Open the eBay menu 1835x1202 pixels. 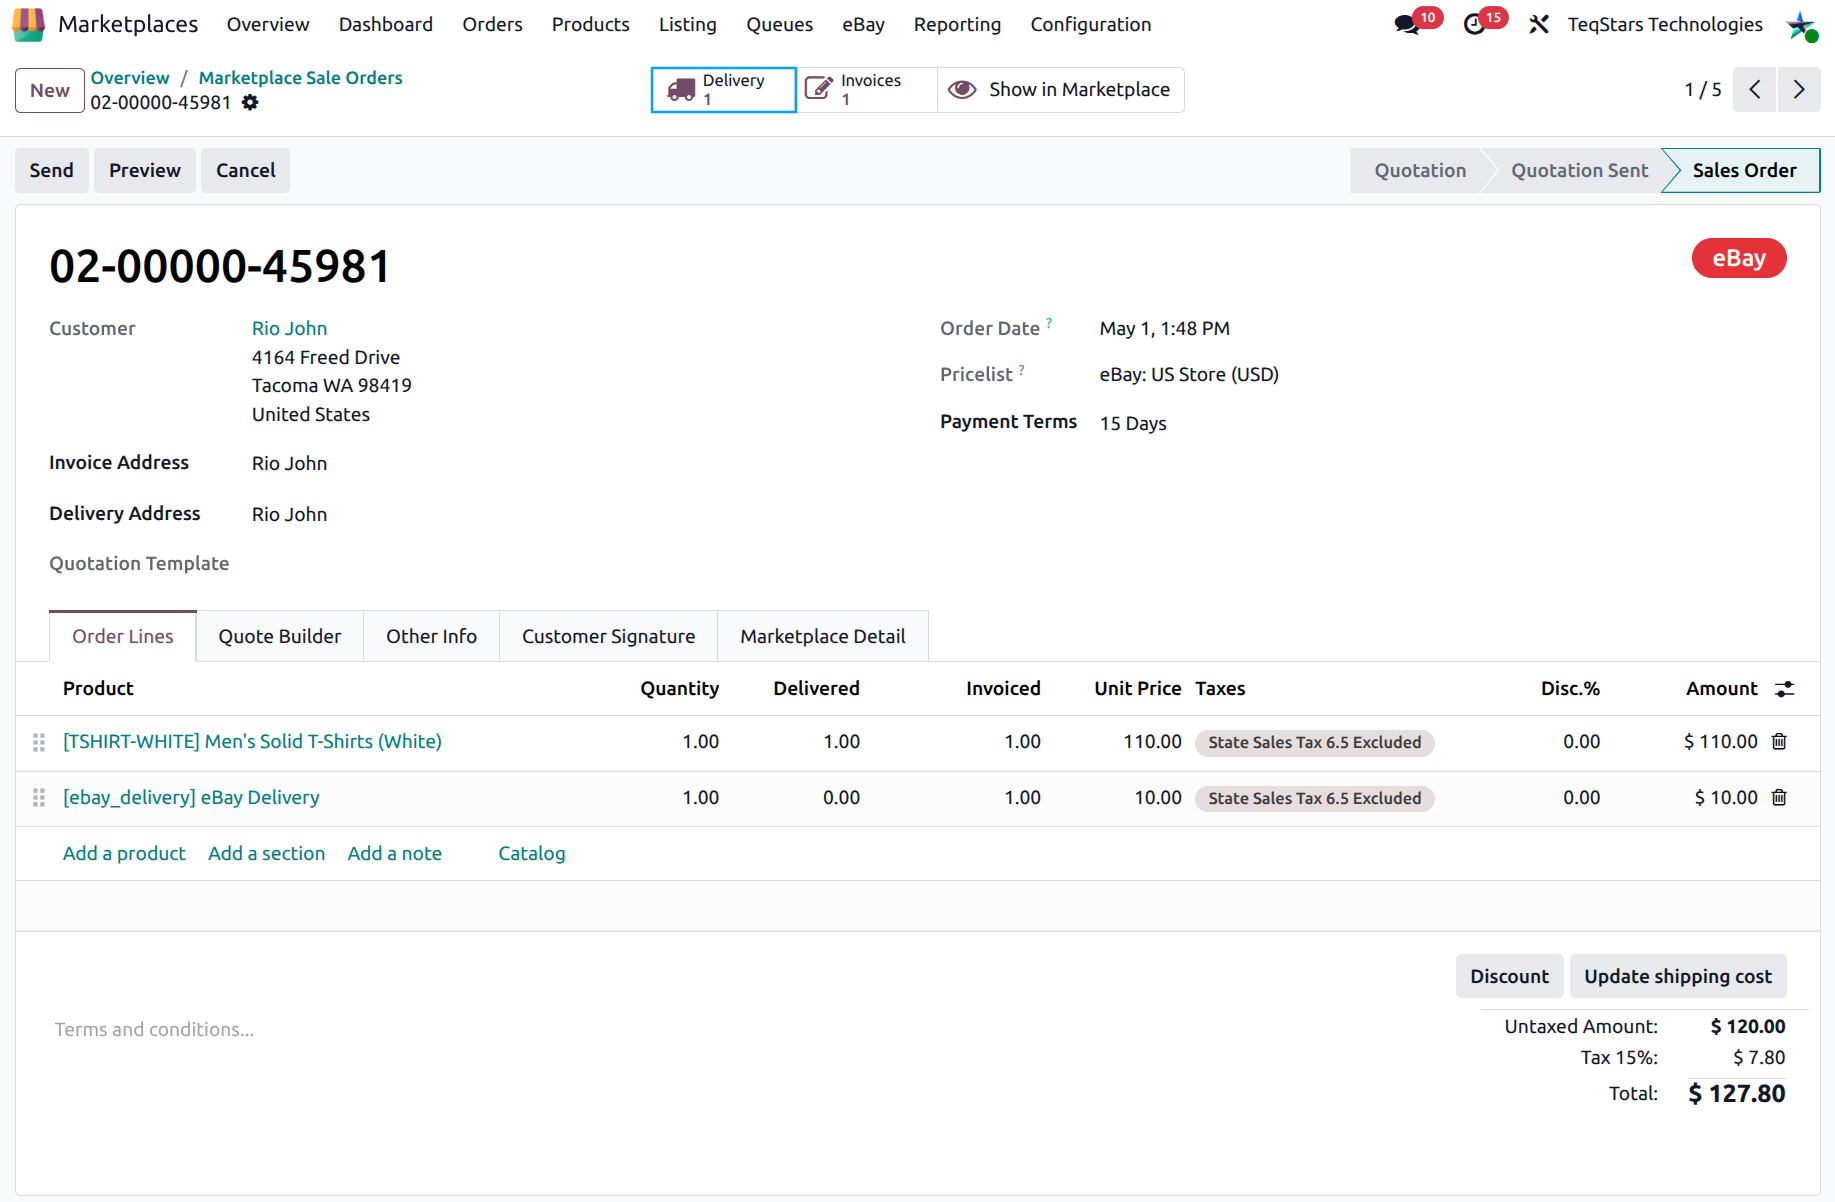click(x=863, y=24)
